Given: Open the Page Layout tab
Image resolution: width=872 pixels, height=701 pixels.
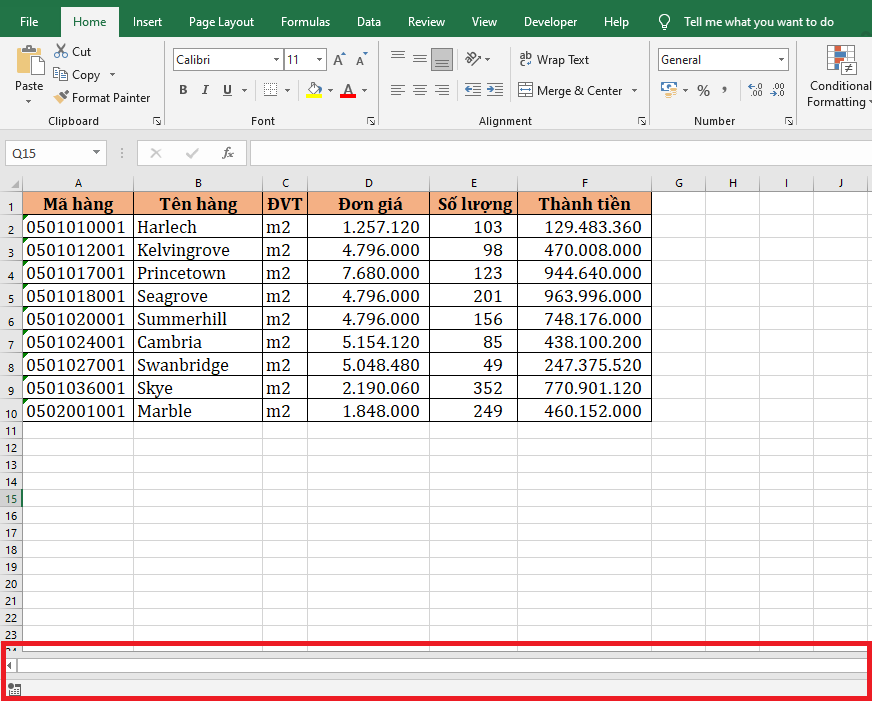Looking at the screenshot, I should pyautogui.click(x=221, y=21).
